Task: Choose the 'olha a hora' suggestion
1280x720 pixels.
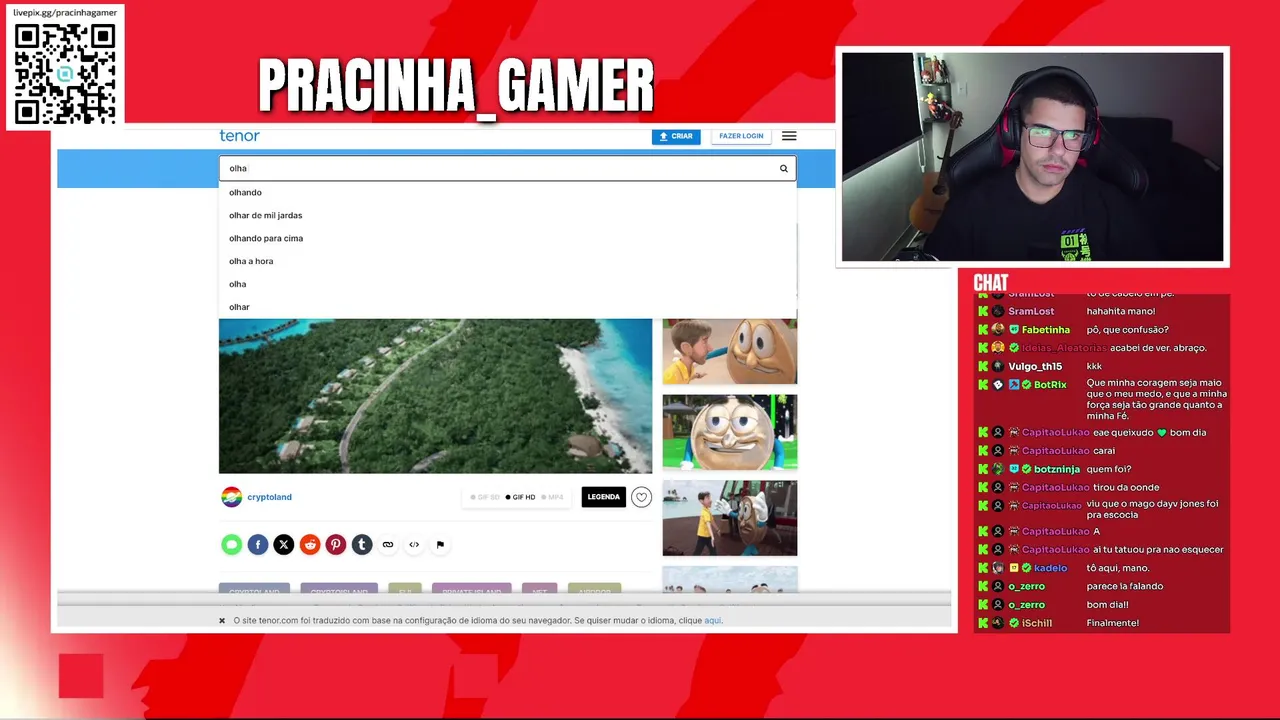Action: point(508,261)
